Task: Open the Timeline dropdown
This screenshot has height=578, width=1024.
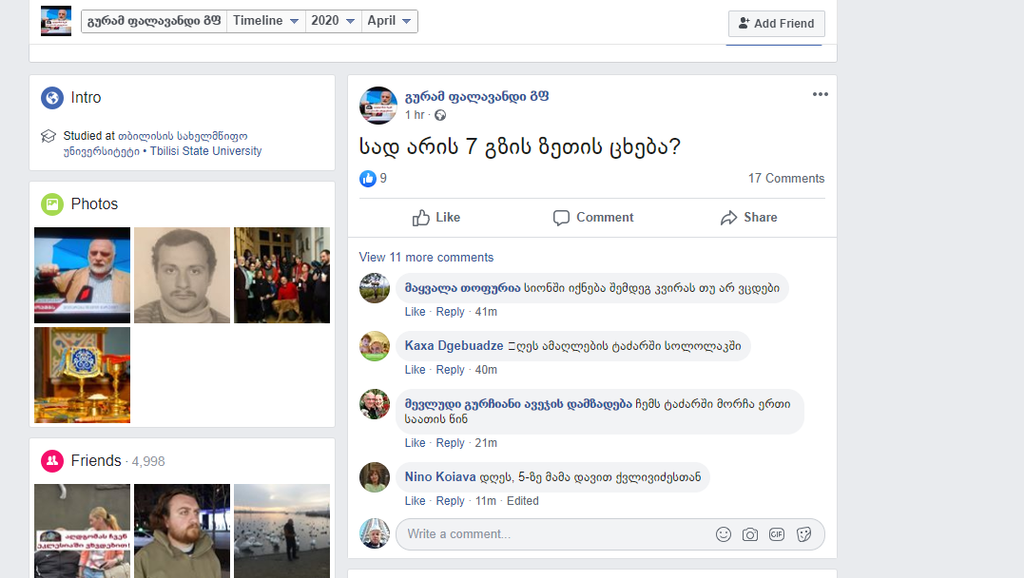Action: [x=265, y=20]
